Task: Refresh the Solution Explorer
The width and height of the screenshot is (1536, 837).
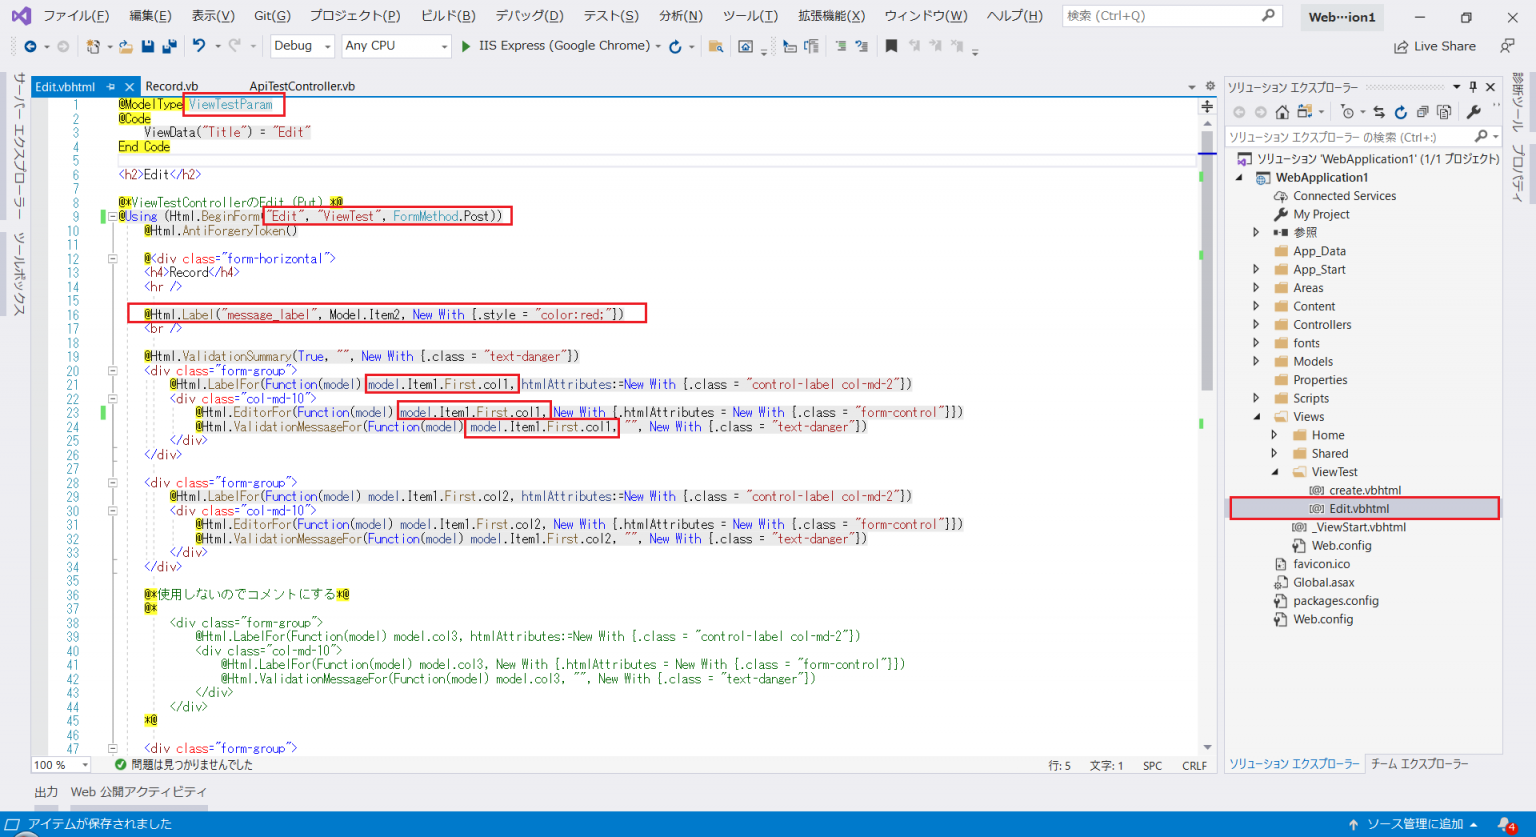Action: [x=1401, y=111]
